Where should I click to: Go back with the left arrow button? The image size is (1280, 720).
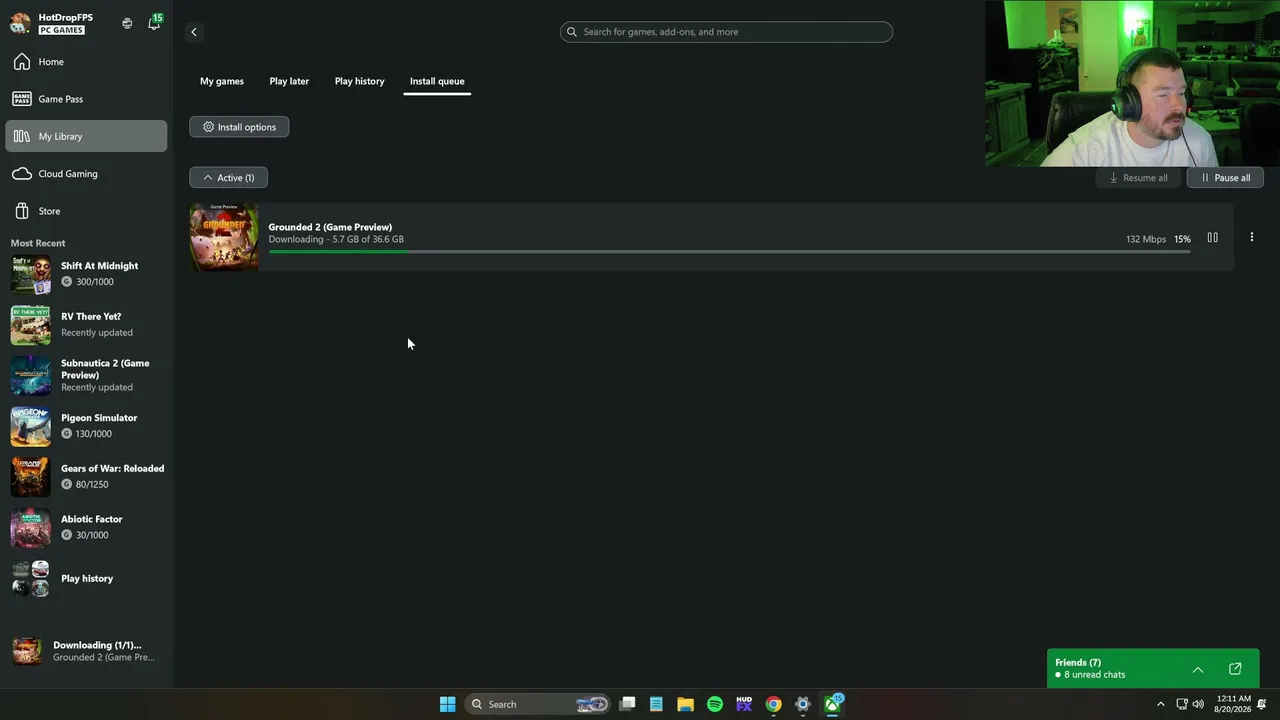[194, 32]
